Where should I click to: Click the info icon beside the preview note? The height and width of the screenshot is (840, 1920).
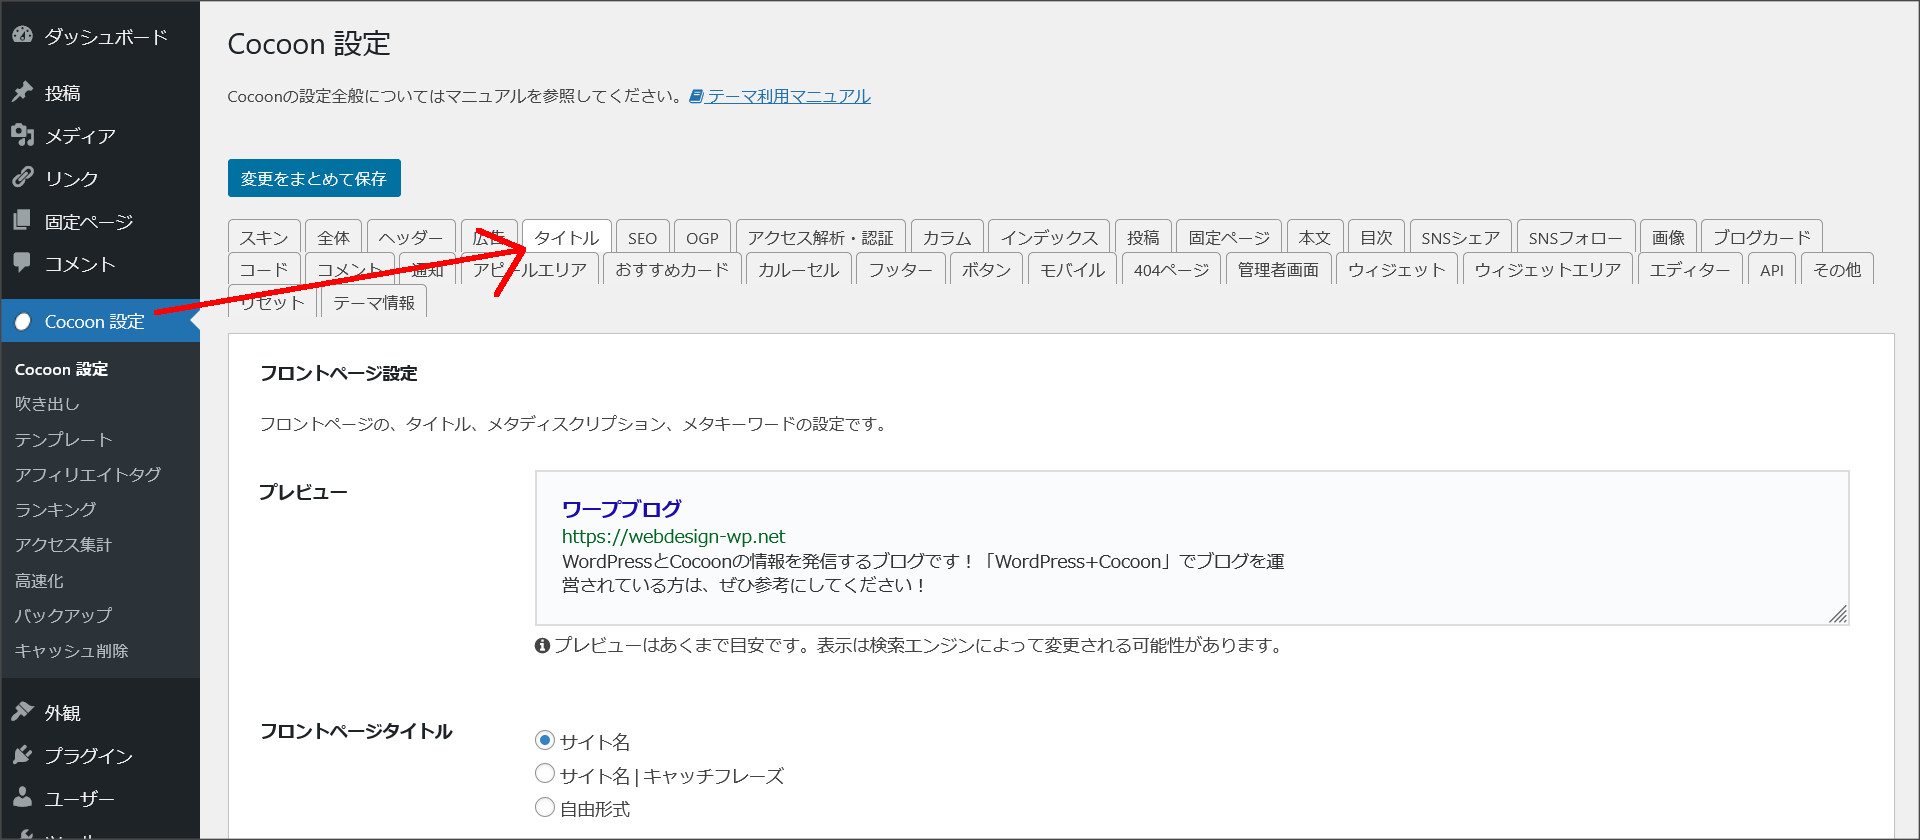542,646
